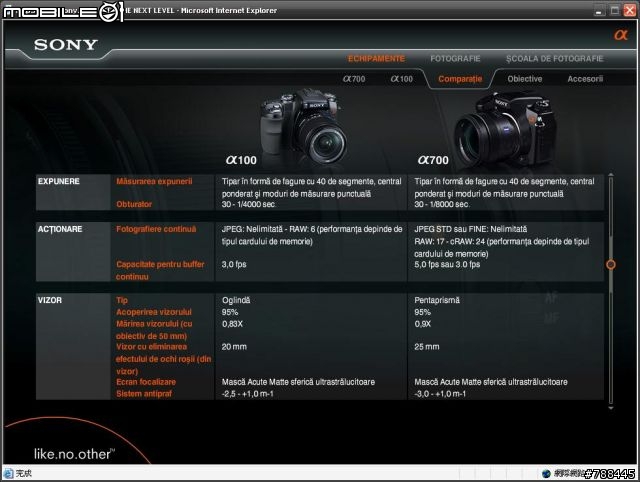Image resolution: width=640 pixels, height=482 pixels.
Task: Switch to the α700 tab
Action: pos(354,79)
